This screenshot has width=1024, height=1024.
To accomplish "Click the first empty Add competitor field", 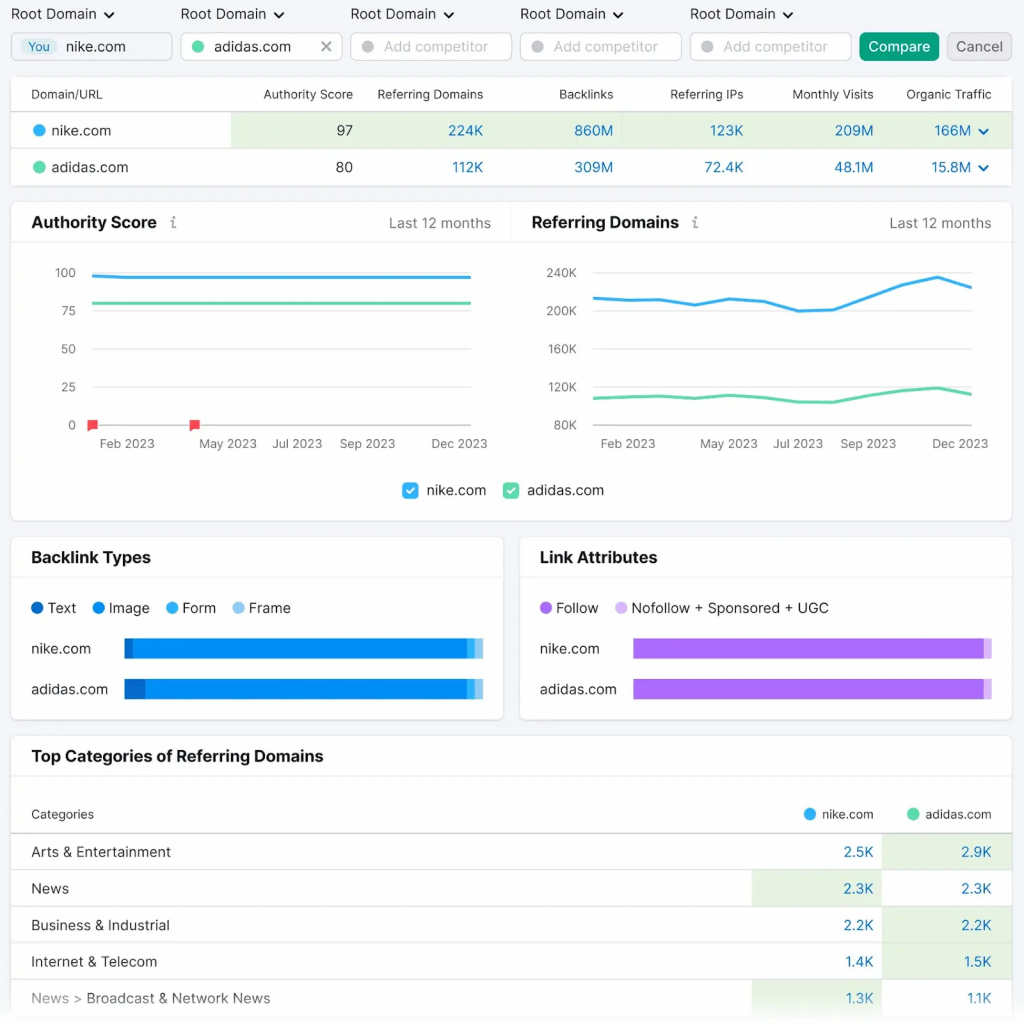I will coord(431,47).
